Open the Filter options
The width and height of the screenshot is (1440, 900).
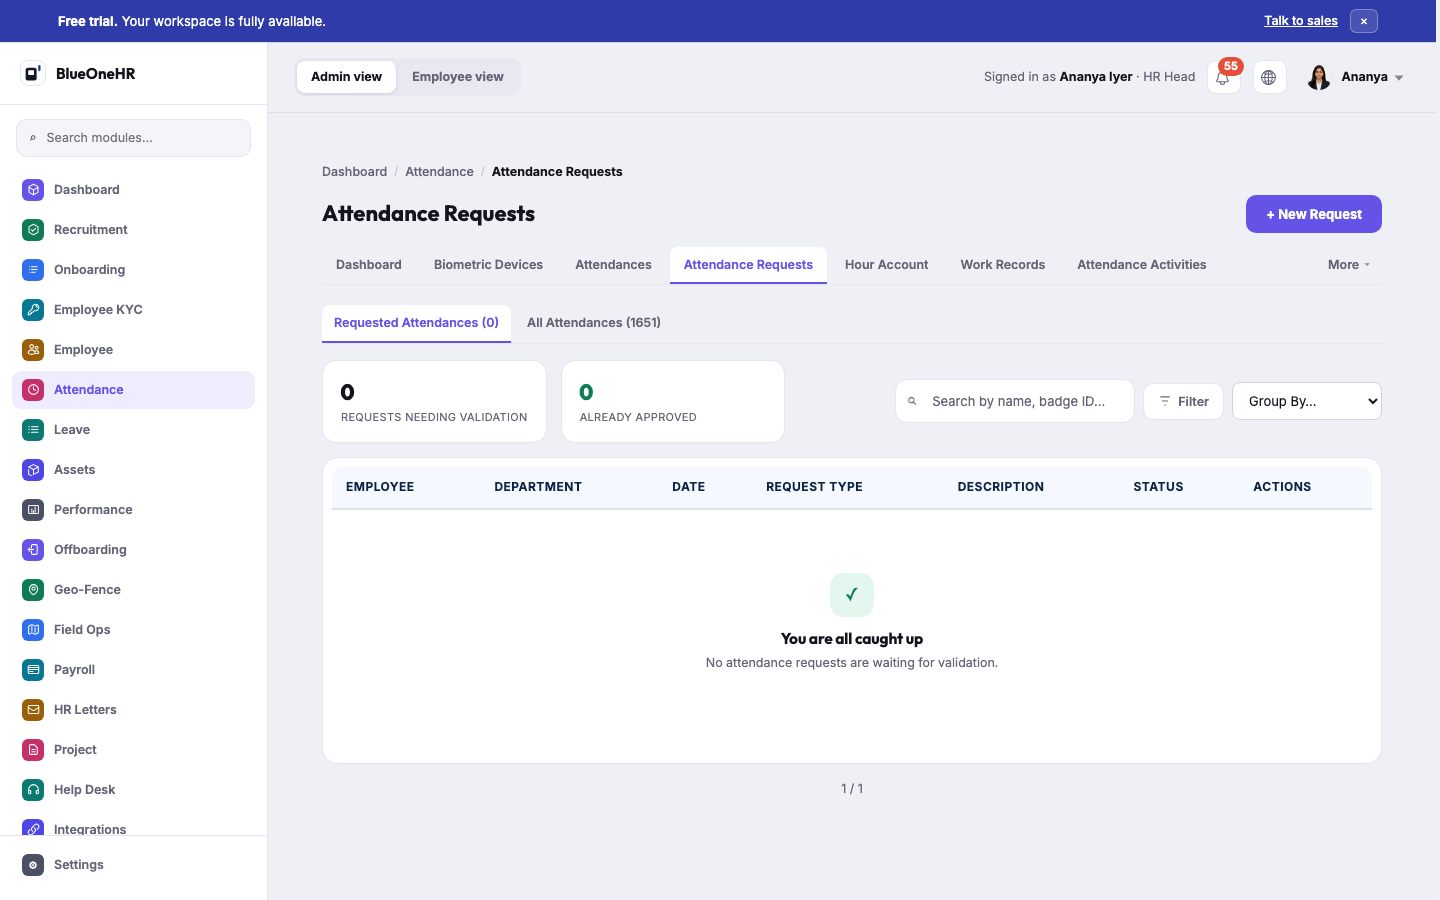[x=1183, y=401]
